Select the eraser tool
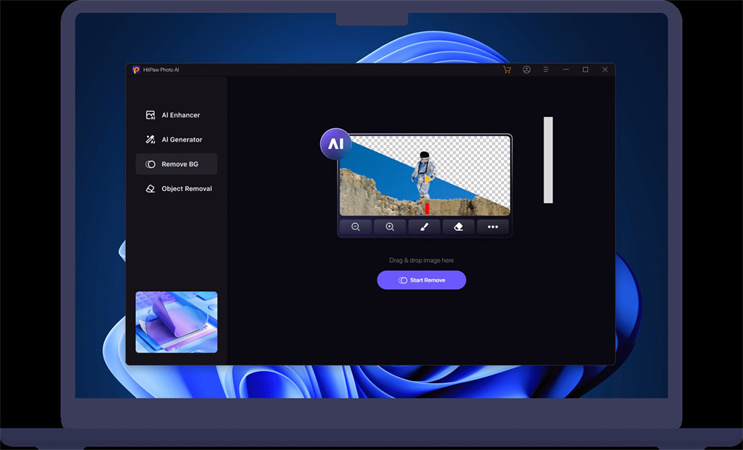The width and height of the screenshot is (743, 450). pyautogui.click(x=458, y=227)
